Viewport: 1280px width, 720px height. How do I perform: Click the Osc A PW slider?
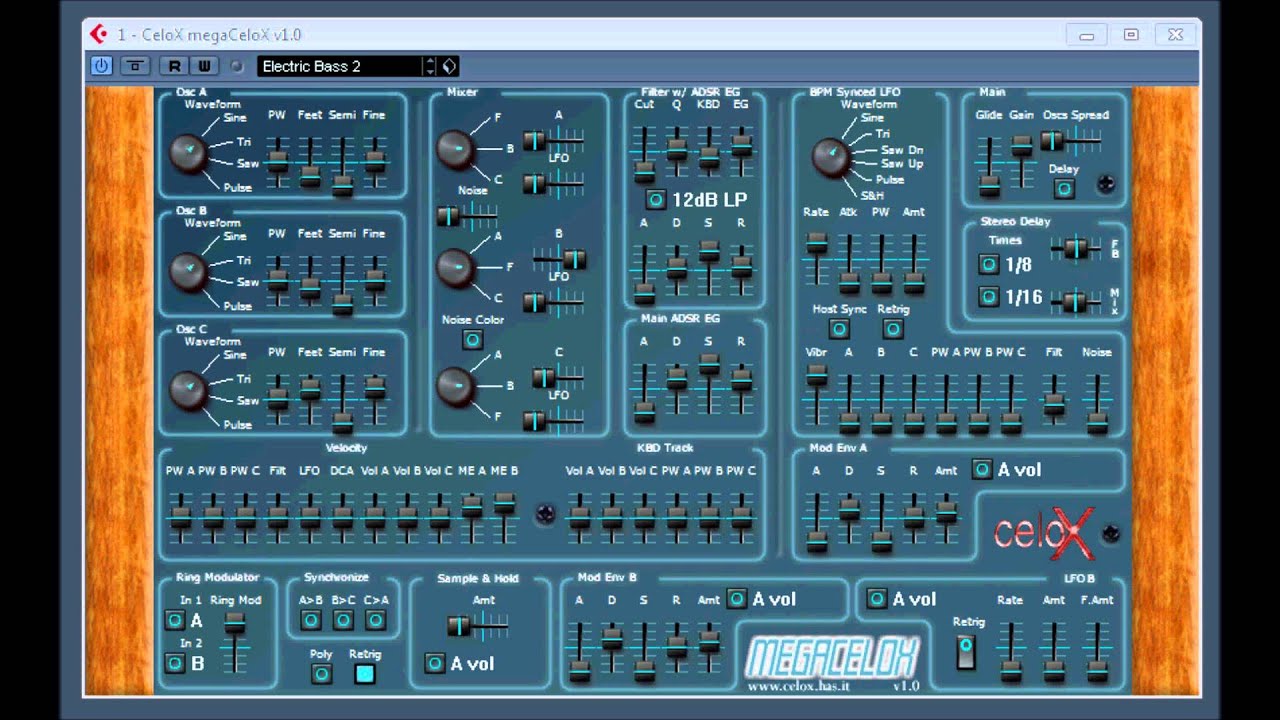tap(277, 160)
